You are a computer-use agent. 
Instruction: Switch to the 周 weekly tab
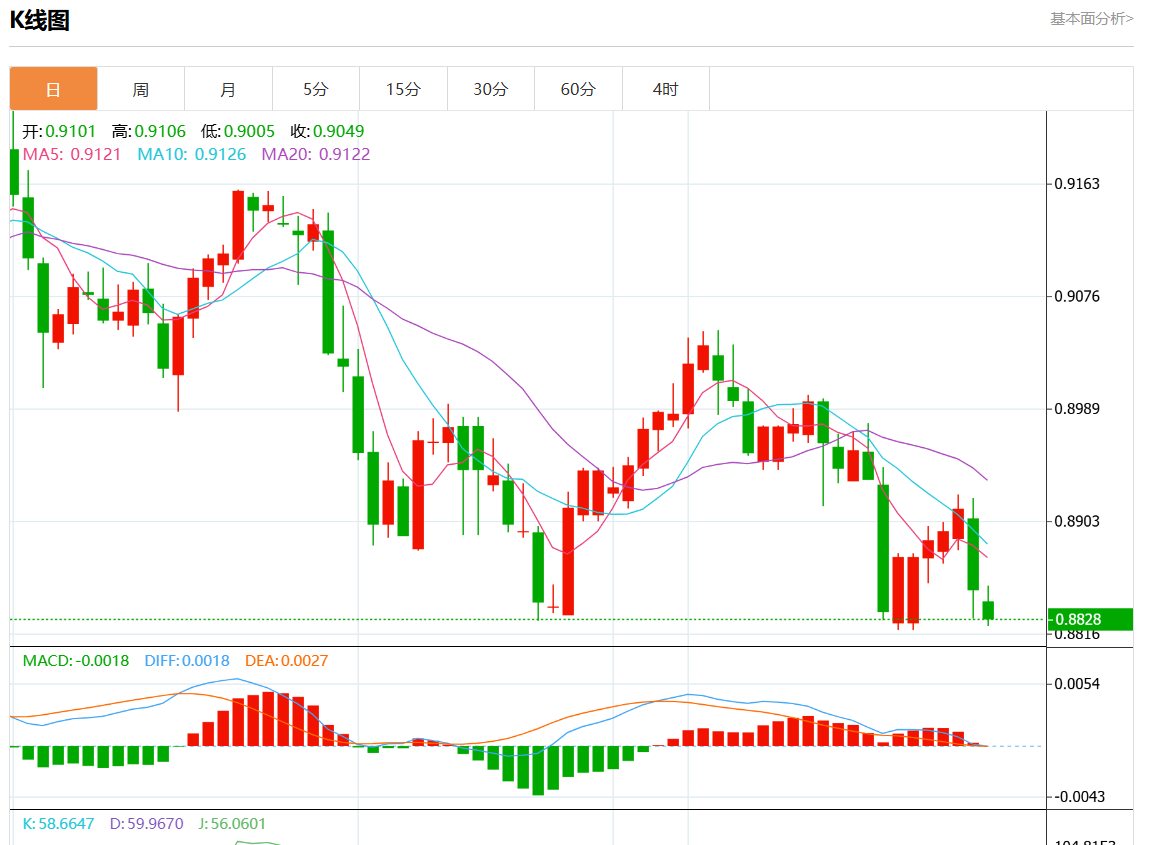tap(141, 89)
